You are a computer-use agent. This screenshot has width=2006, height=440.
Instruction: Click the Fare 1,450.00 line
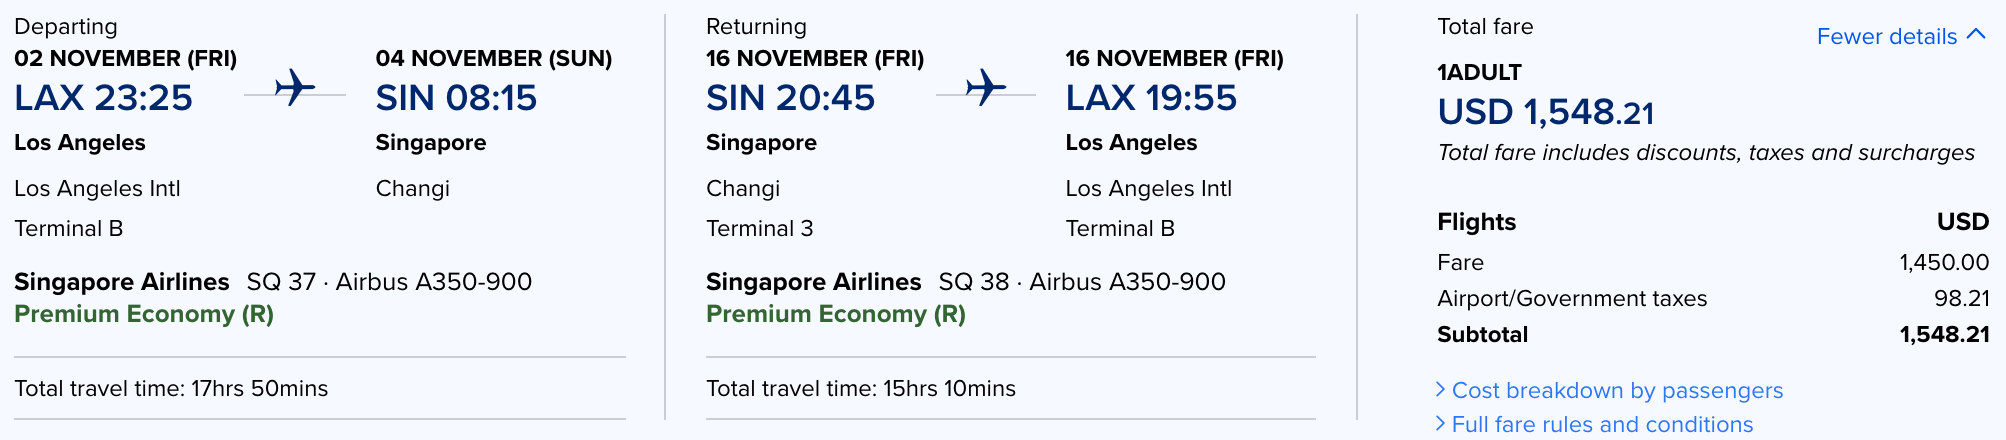pyautogui.click(x=1712, y=262)
